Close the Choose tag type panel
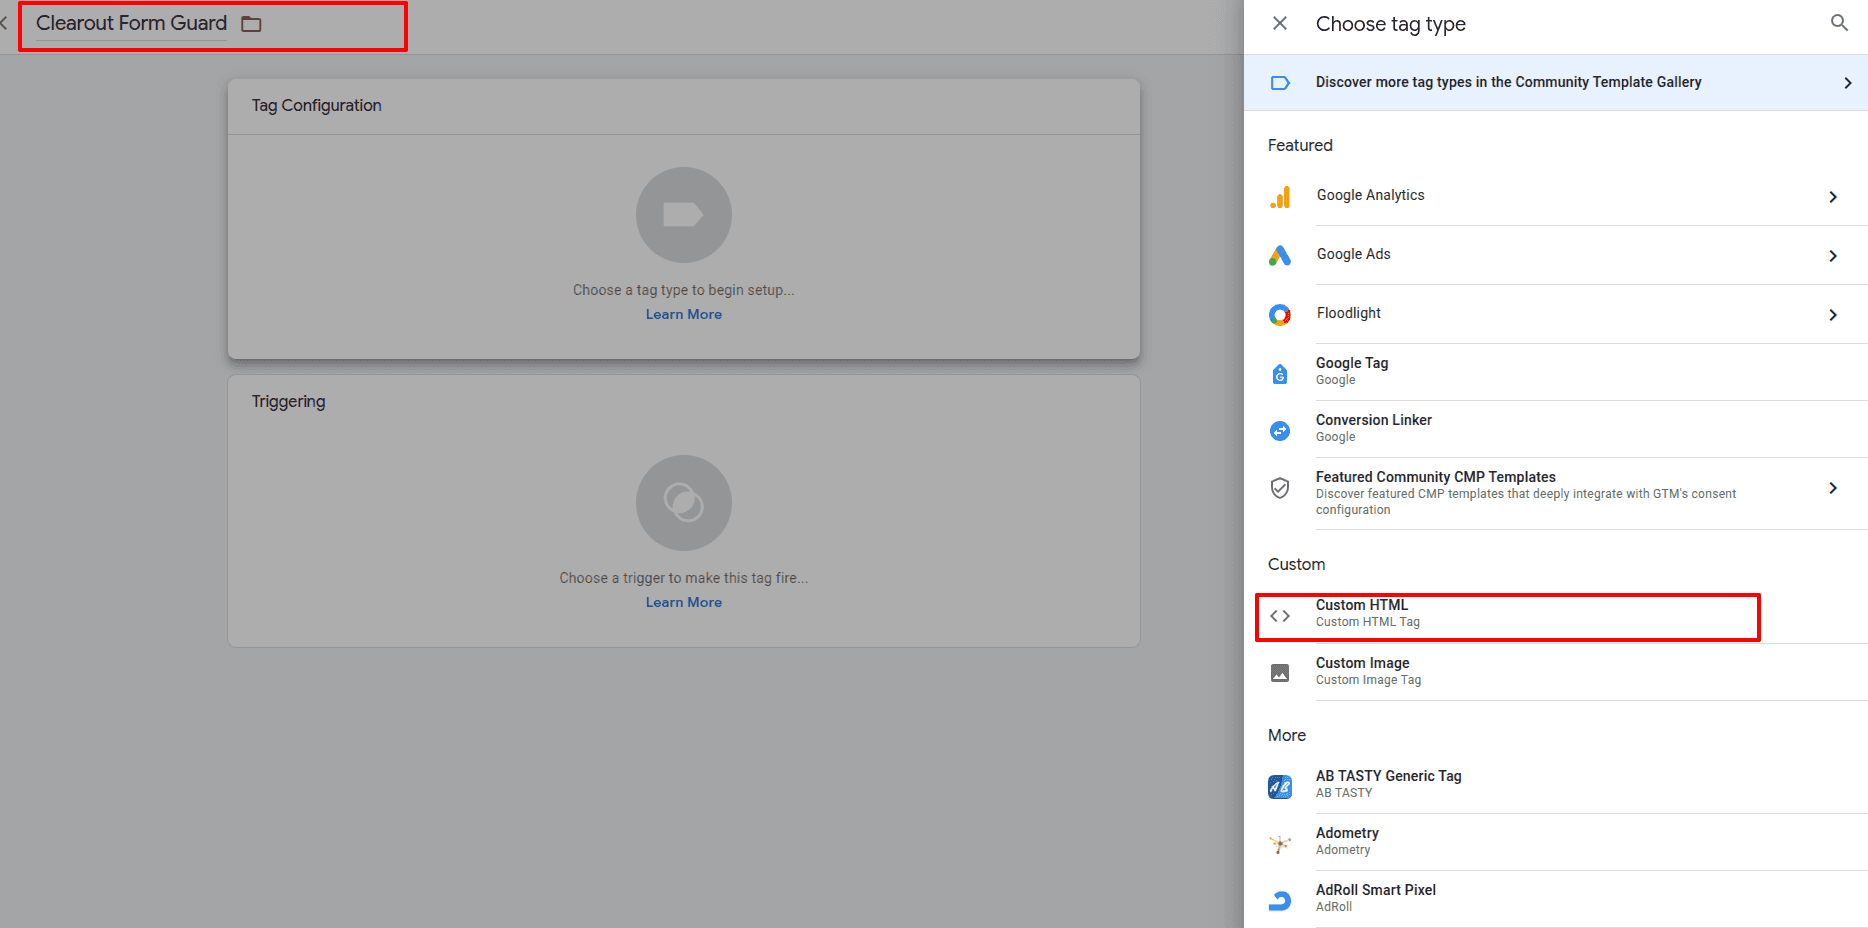Viewport: 1868px width, 928px height. (1280, 23)
